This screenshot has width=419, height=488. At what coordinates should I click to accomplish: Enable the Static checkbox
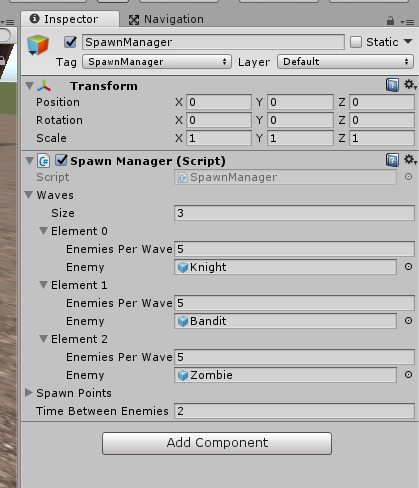(x=356, y=42)
